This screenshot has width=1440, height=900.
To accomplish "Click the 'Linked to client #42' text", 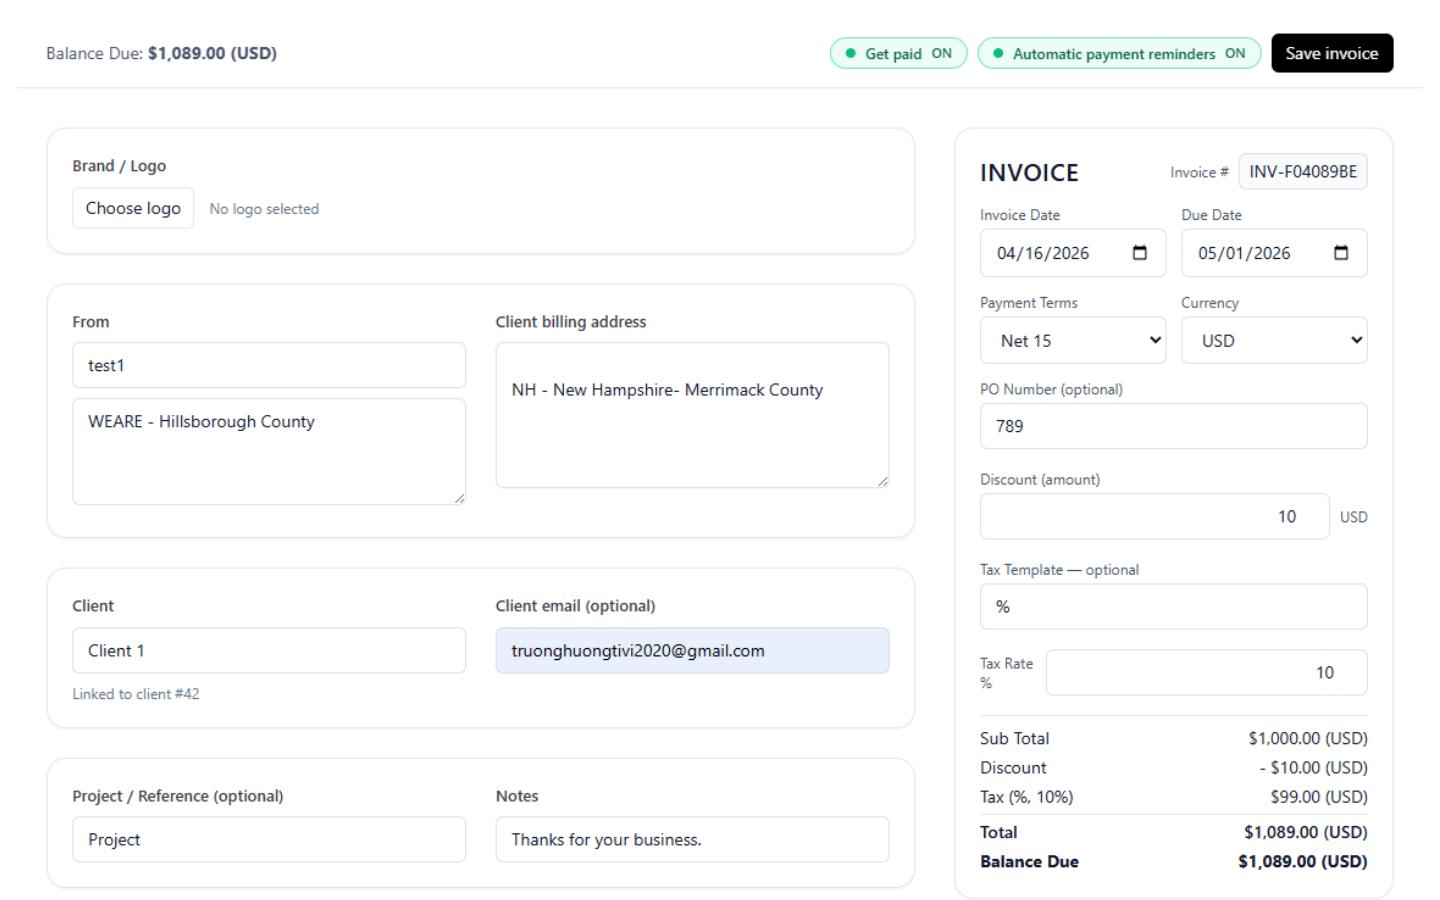I will pos(136,694).
